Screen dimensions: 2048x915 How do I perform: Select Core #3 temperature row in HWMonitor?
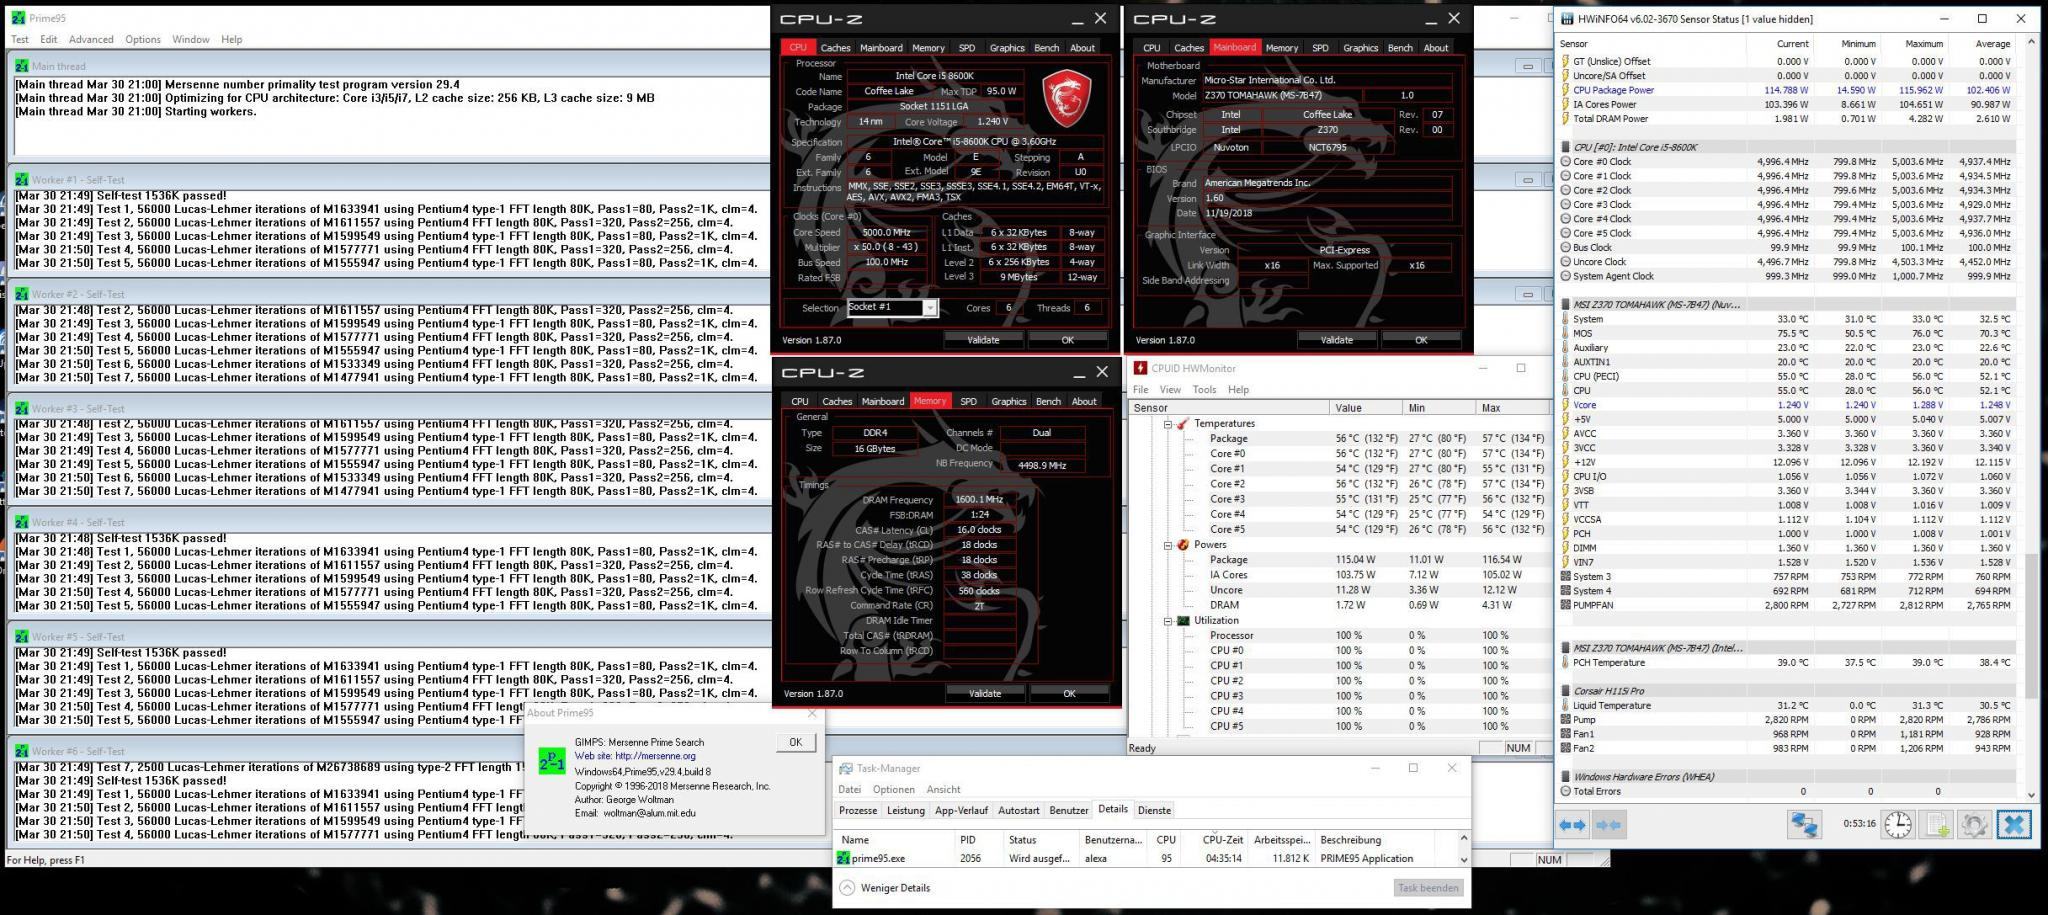pyautogui.click(x=1340, y=499)
